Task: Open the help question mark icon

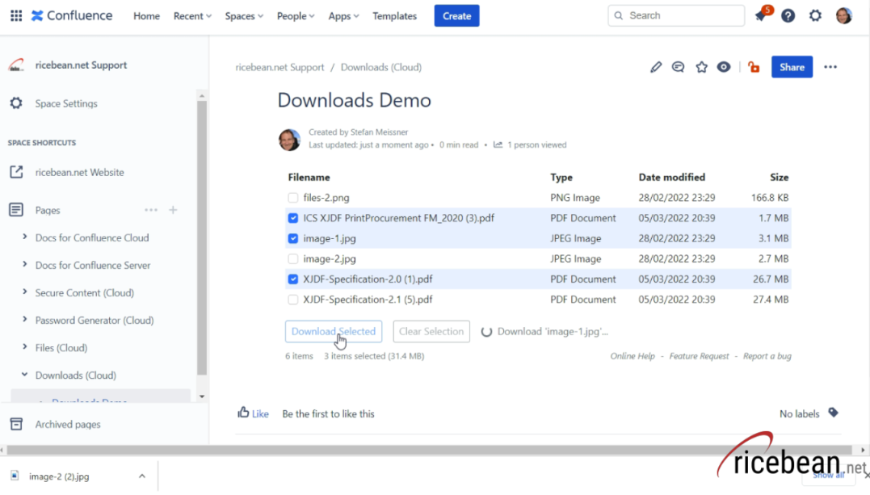Action: (788, 16)
